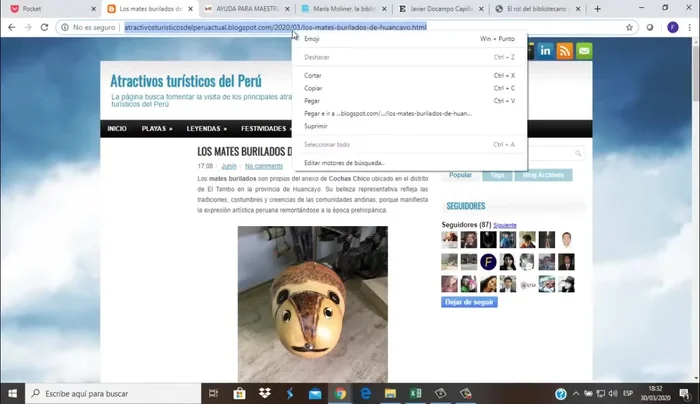
Task: Switch to the Popular sidebar tab
Action: click(460, 175)
